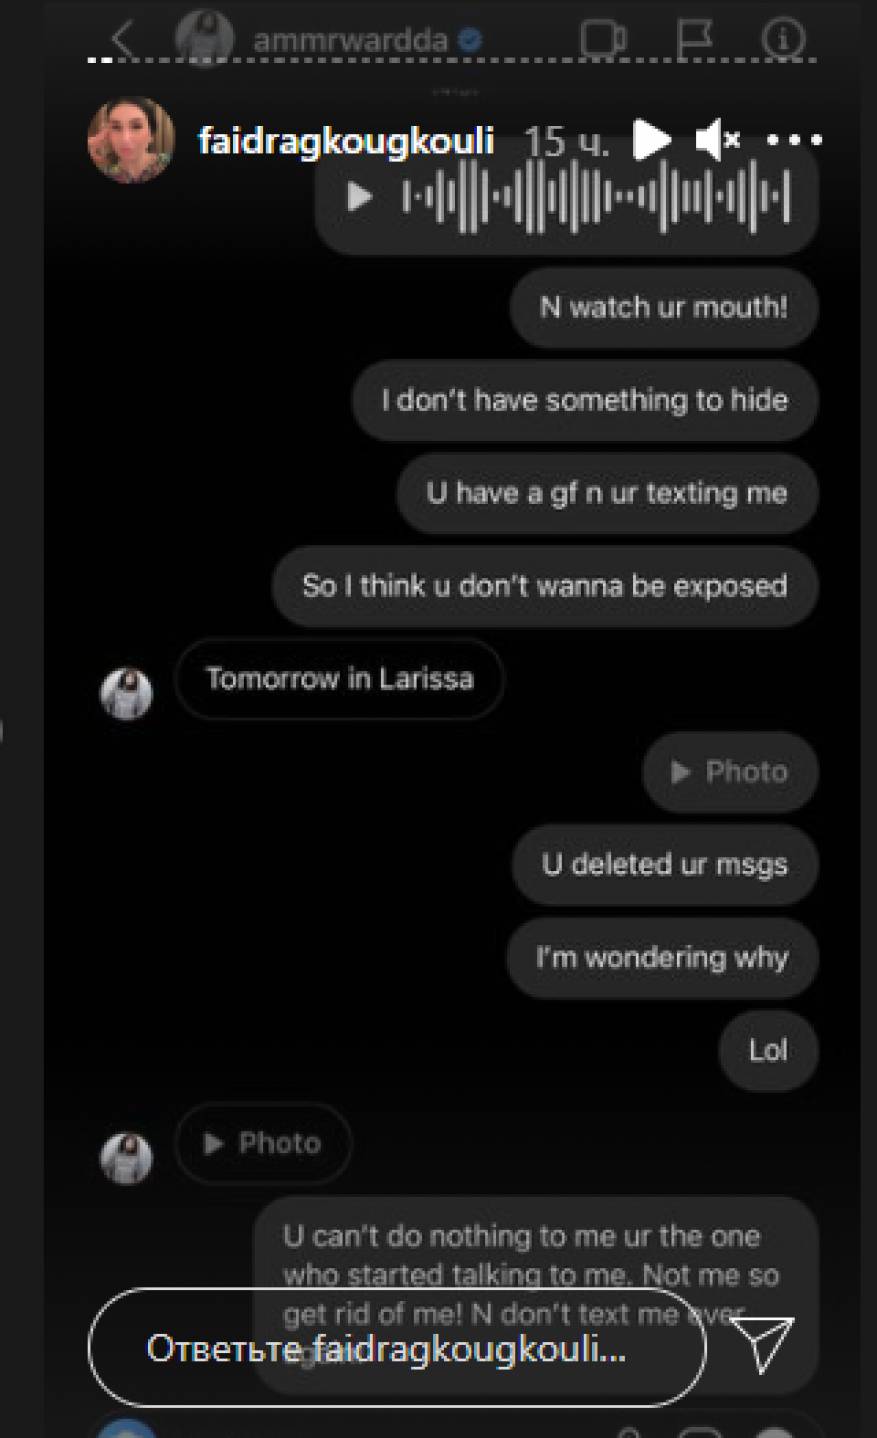Play the voice message audio

click(x=359, y=197)
